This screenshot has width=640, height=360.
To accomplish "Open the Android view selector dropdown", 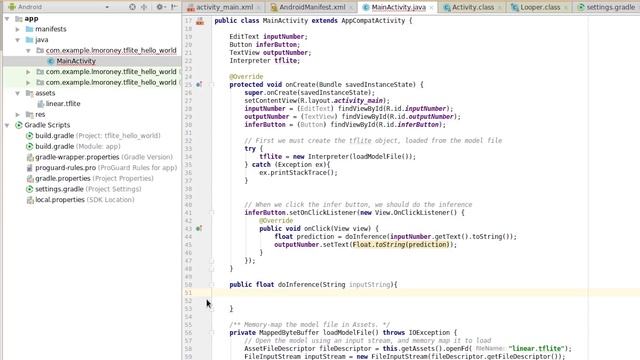I will (x=107, y=7).
